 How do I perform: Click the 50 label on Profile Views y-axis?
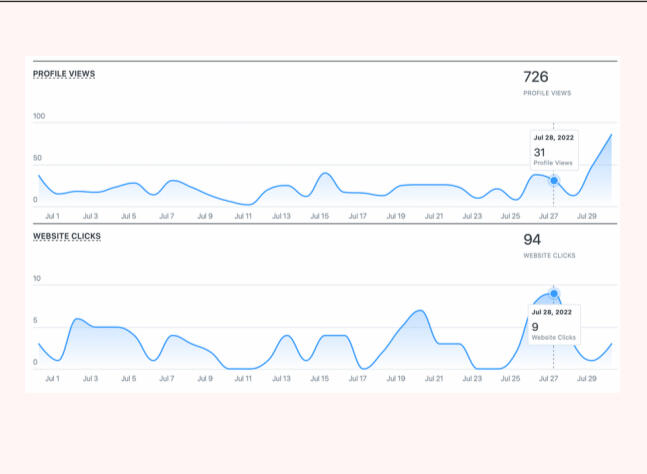[x=38, y=159]
